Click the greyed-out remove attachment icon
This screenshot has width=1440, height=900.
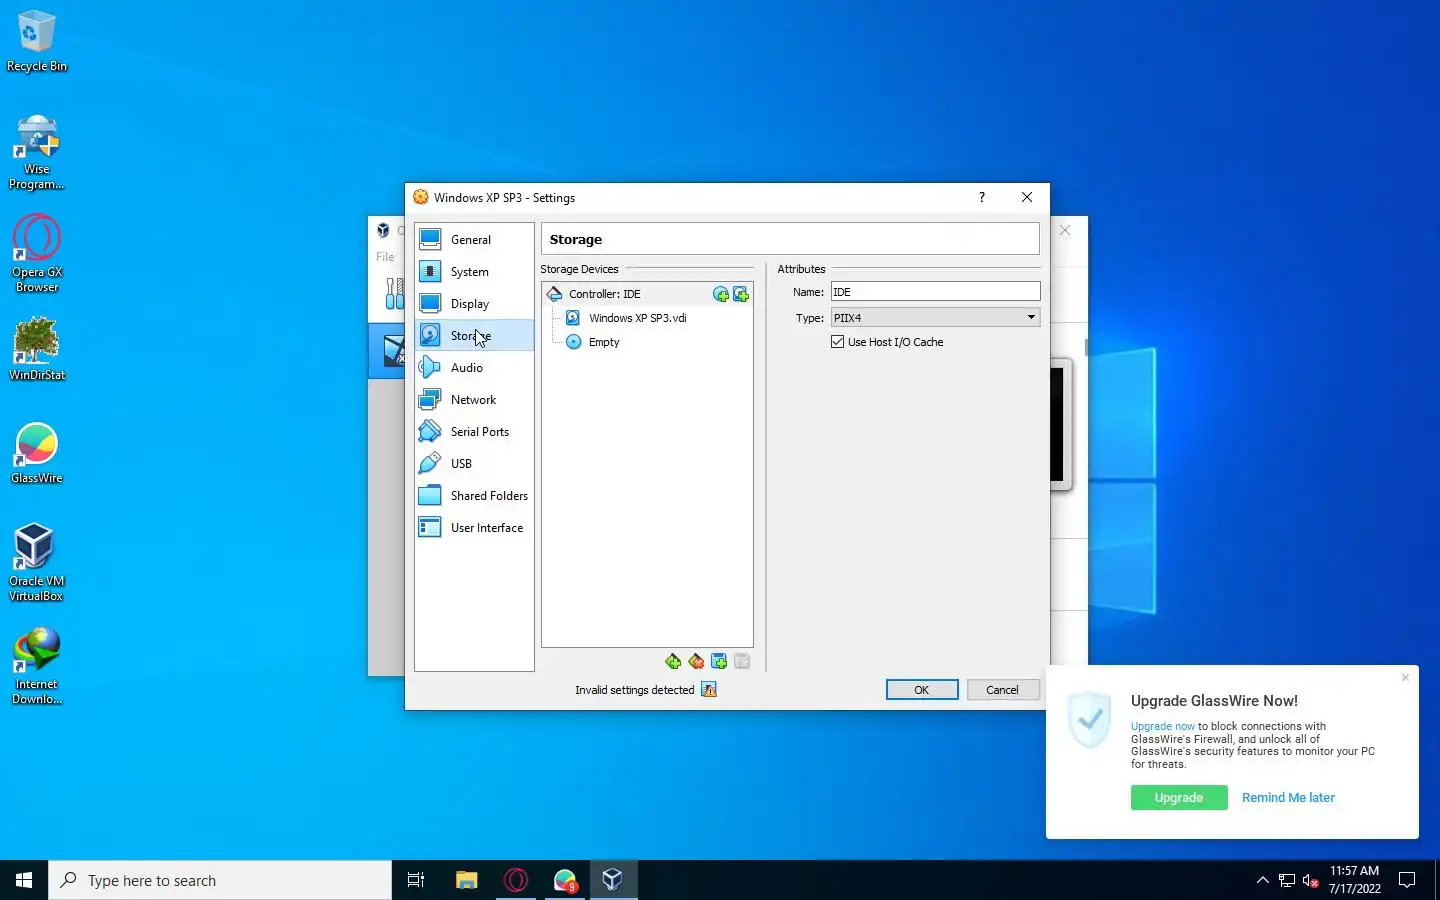[x=742, y=662]
